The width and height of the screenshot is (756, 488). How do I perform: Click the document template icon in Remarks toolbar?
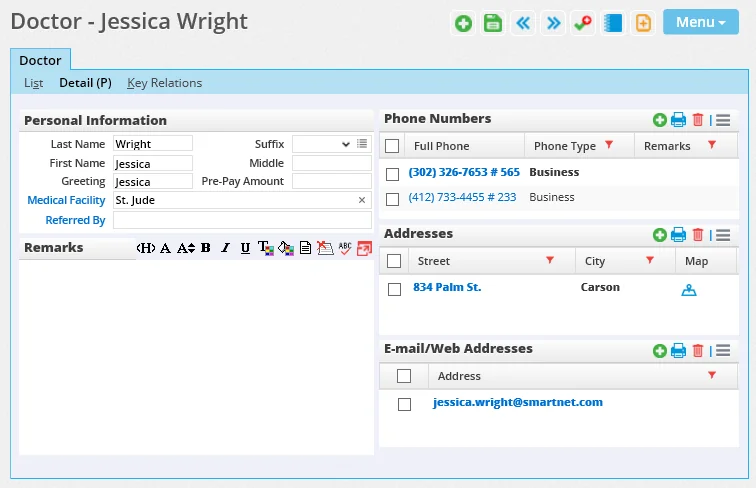pos(305,248)
